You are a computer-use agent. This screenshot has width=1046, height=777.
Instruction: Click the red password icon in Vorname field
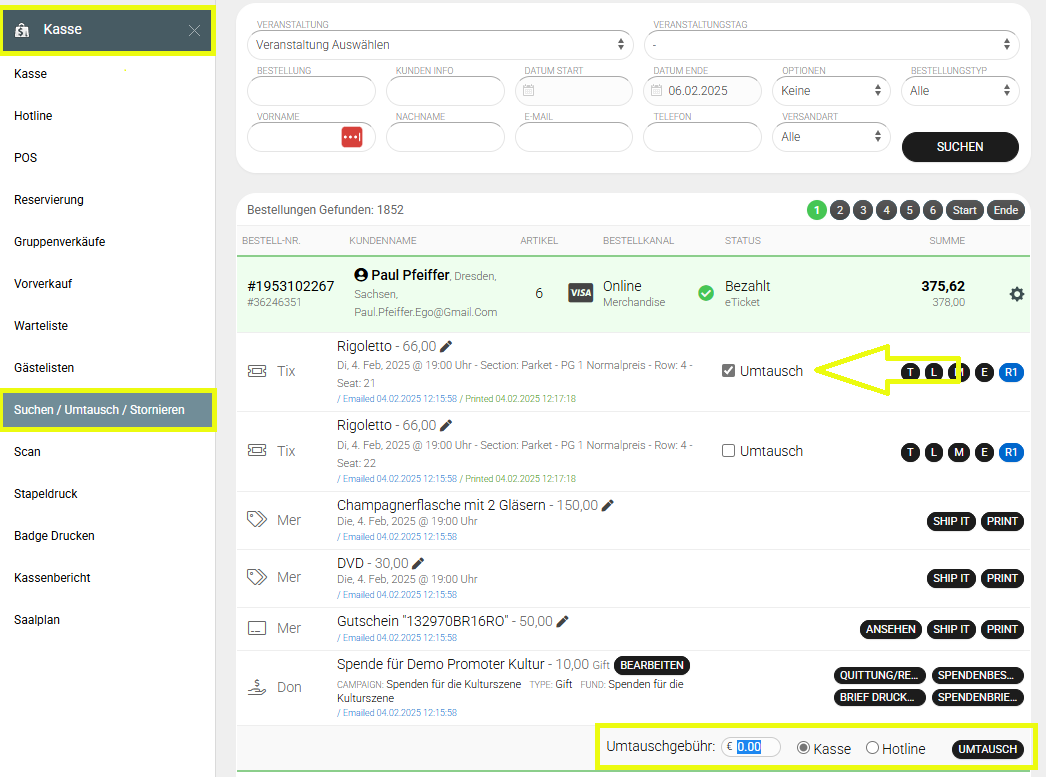pyautogui.click(x=351, y=137)
